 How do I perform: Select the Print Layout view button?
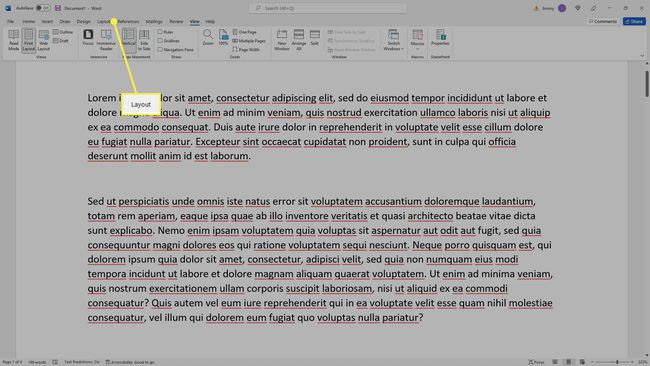click(x=28, y=40)
